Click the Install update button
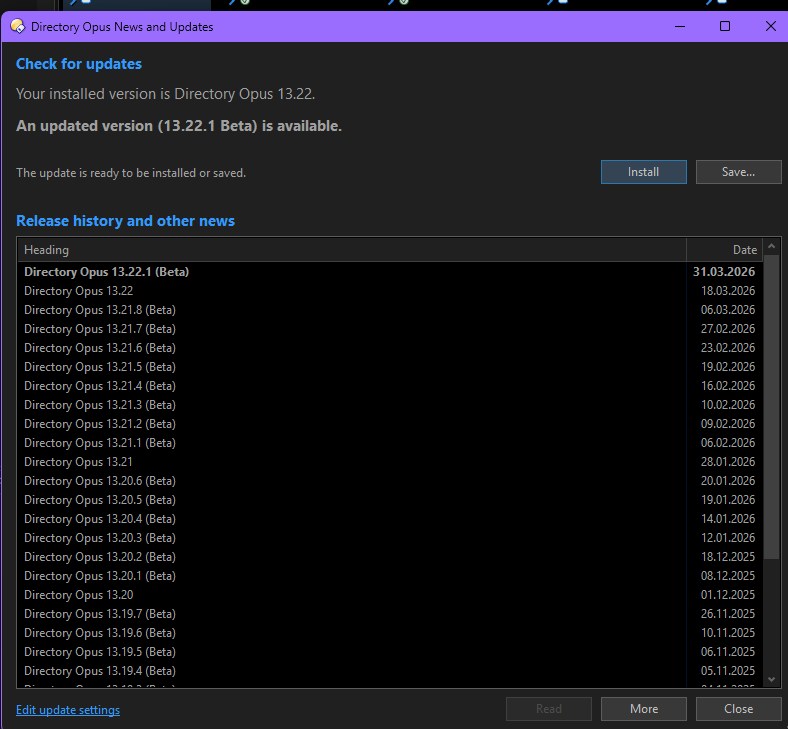Image resolution: width=788 pixels, height=729 pixels. click(643, 172)
